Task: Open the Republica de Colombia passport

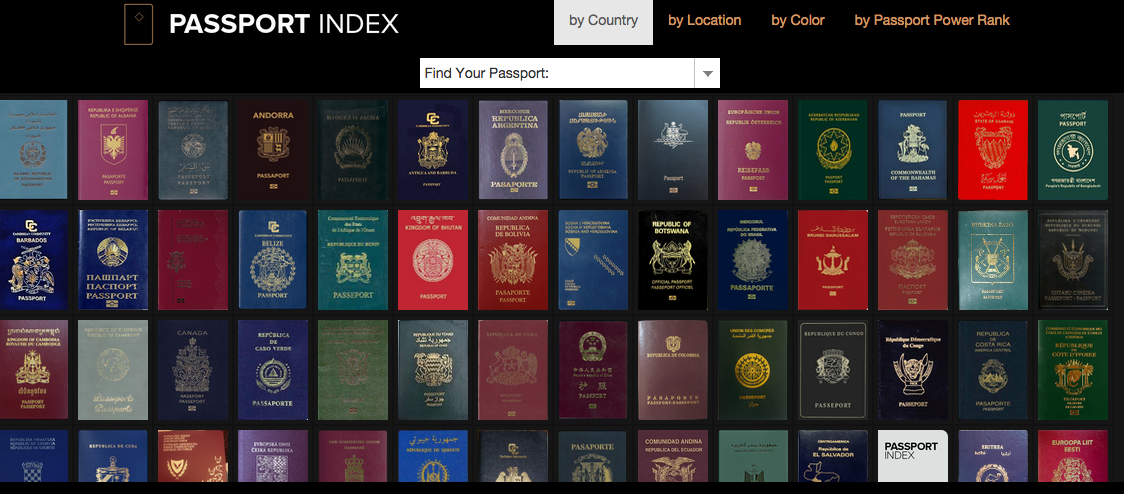Action: click(x=673, y=370)
